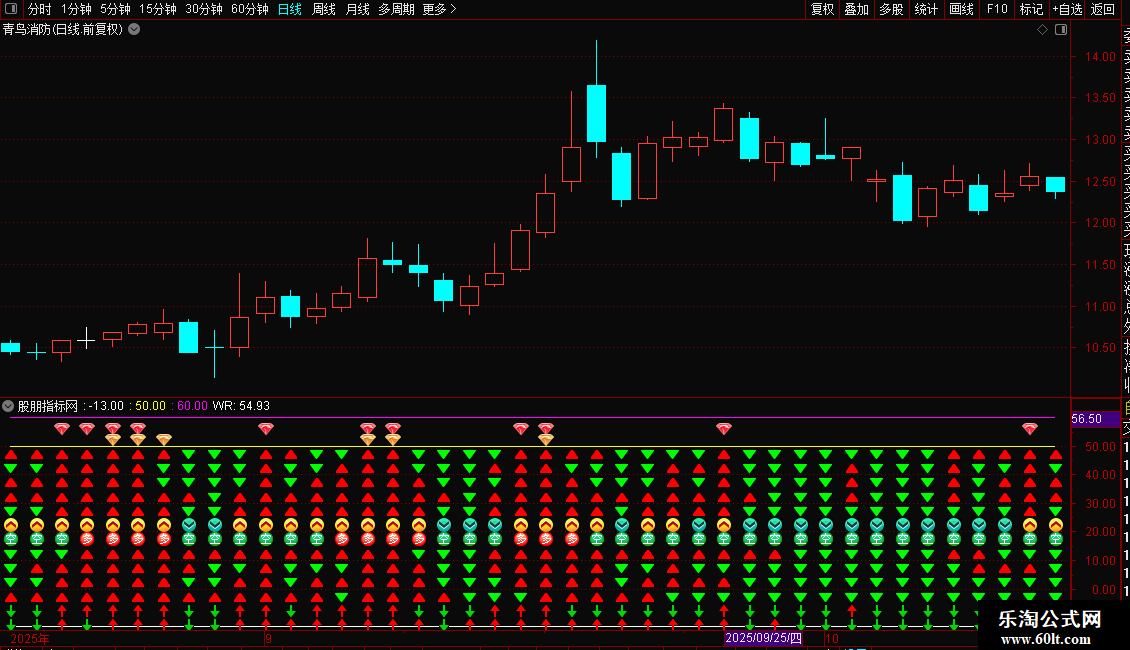This screenshot has width=1130, height=650.
Task: Open the 统计 statistics tool
Action: click(926, 9)
